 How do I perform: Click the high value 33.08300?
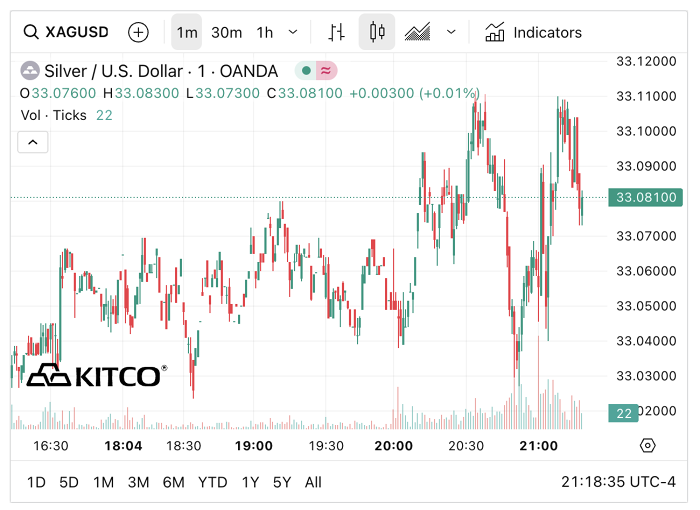(x=147, y=93)
